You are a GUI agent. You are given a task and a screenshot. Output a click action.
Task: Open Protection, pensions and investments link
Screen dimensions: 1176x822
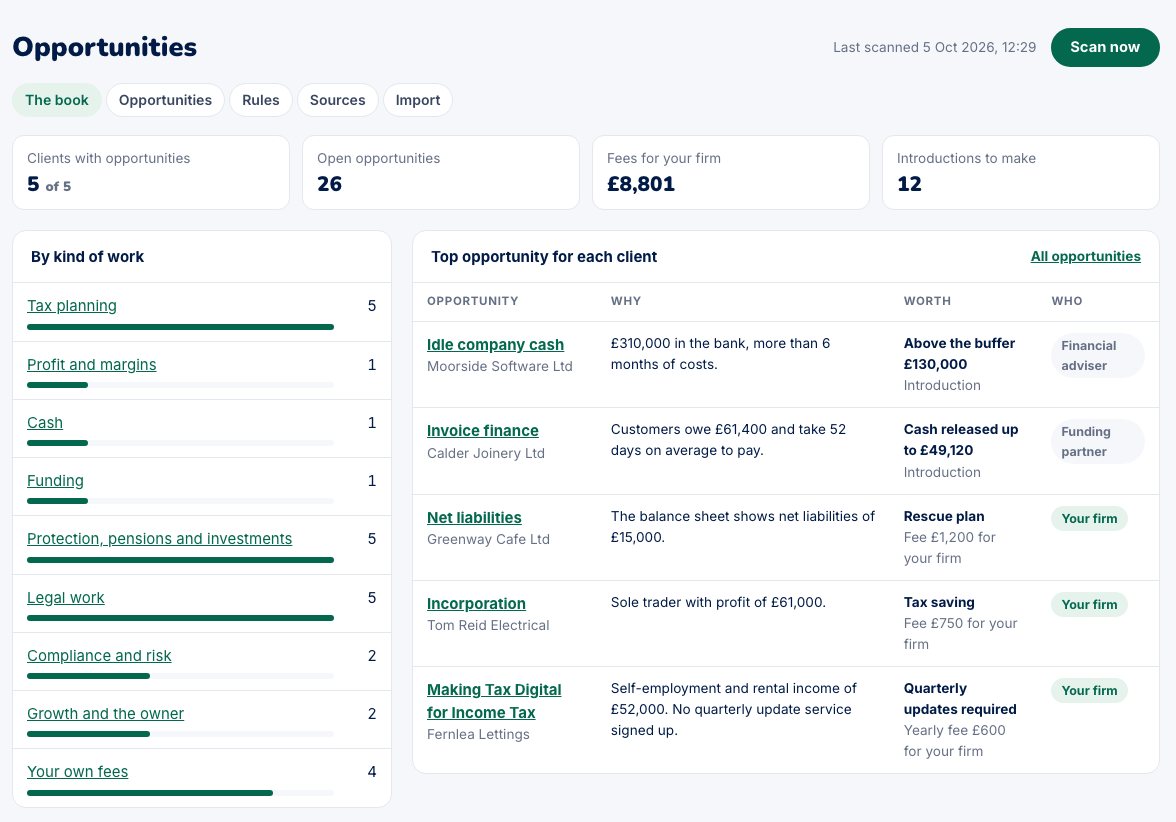pyautogui.click(x=160, y=538)
